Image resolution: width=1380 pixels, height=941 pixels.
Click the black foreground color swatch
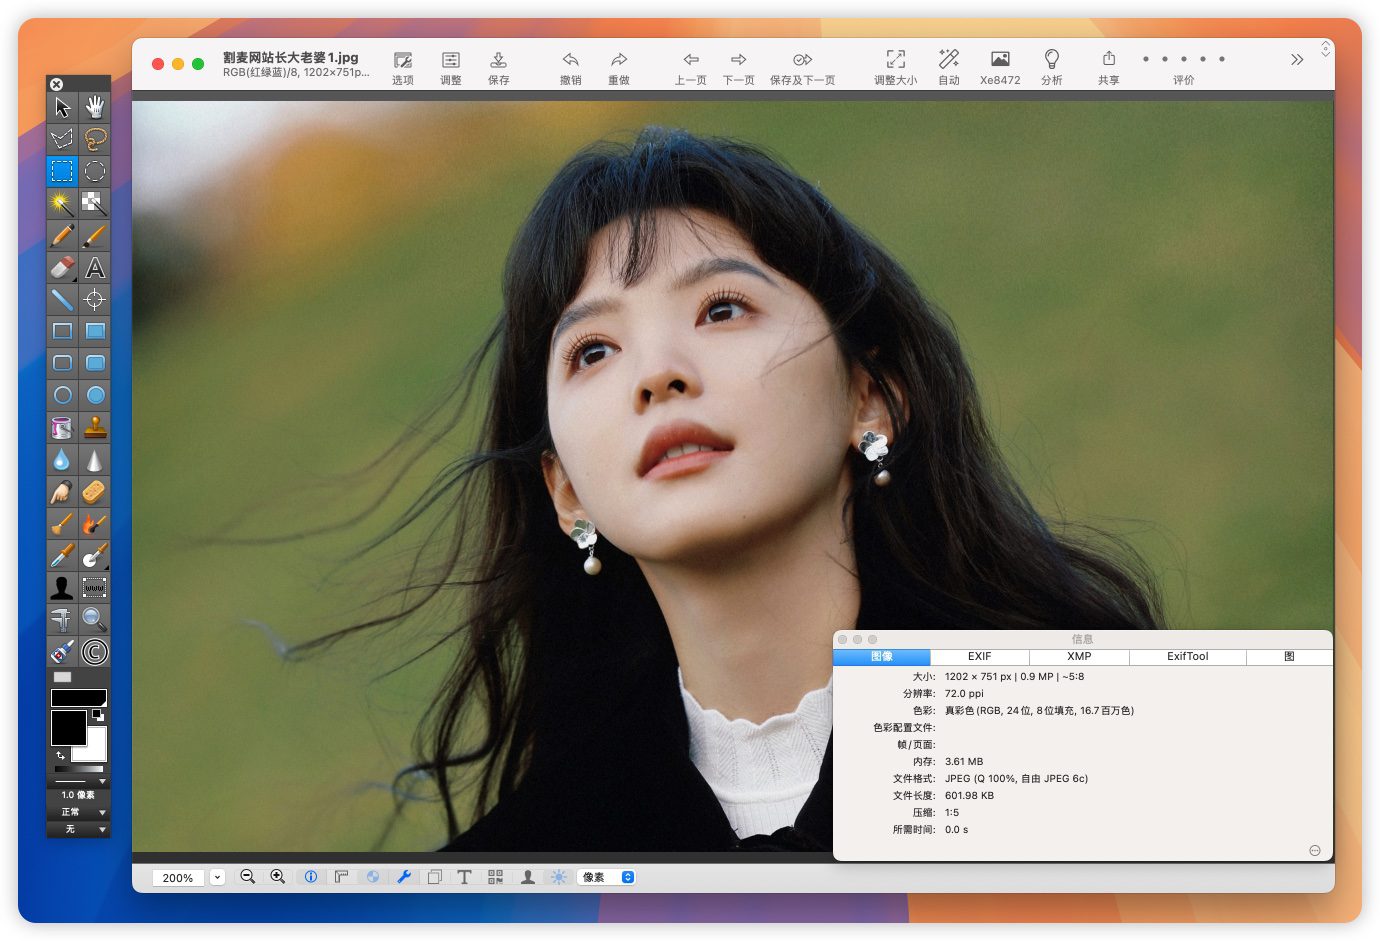point(68,727)
